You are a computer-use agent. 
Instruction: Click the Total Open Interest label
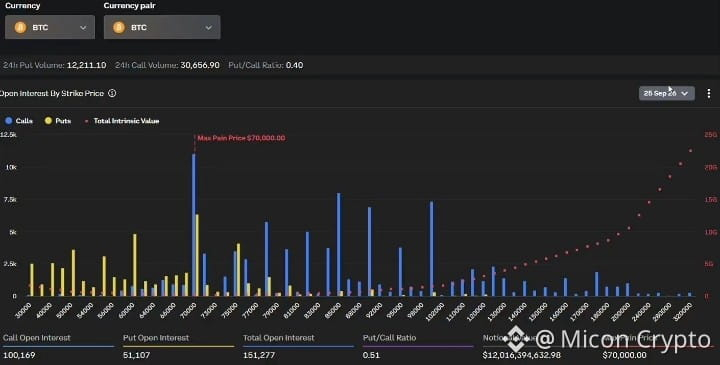point(278,337)
